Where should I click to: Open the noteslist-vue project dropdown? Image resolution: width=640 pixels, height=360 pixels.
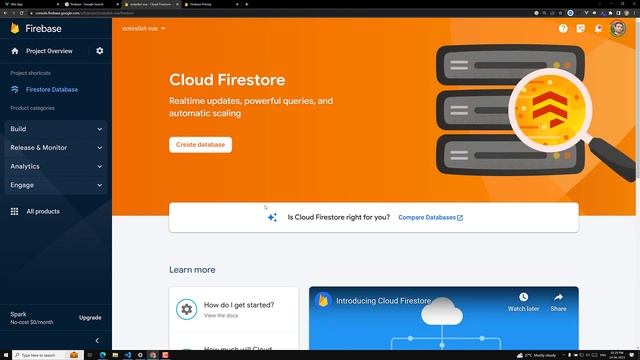click(x=144, y=29)
